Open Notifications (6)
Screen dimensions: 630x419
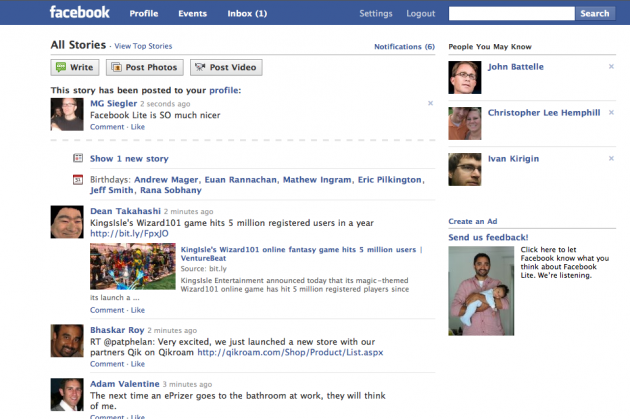(x=405, y=47)
